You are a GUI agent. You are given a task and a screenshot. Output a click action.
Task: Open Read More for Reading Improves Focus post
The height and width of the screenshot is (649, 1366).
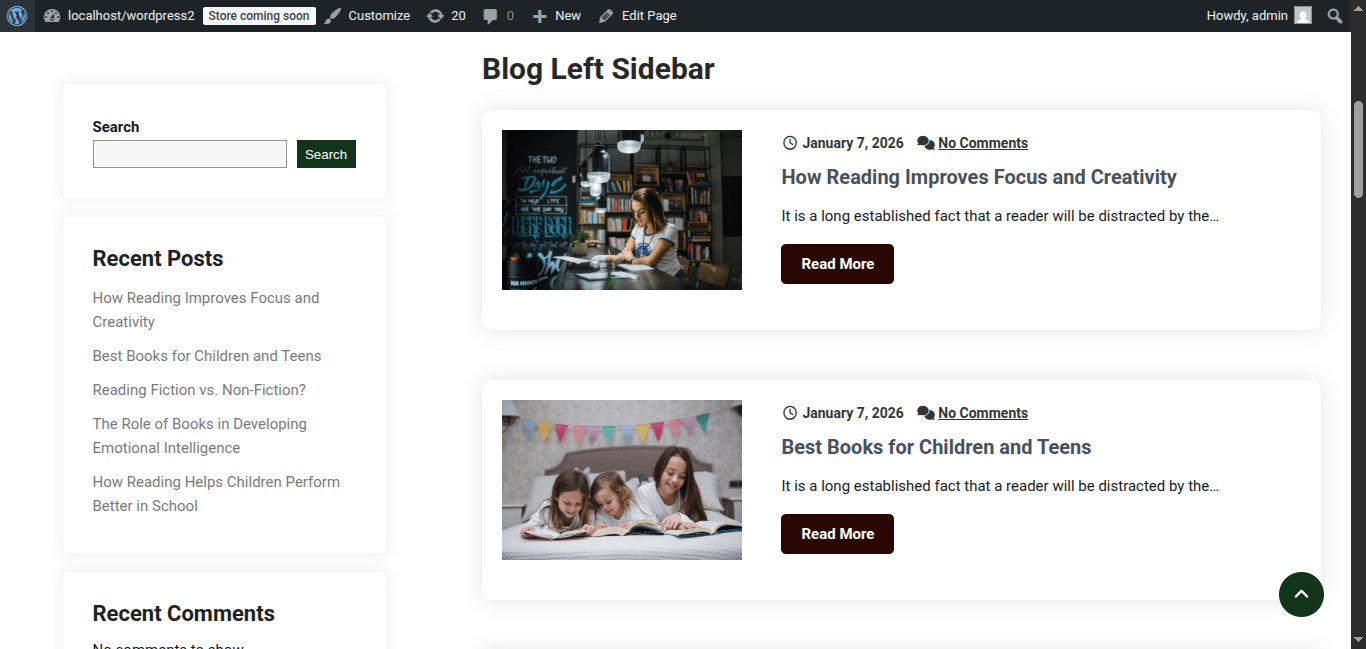pos(837,264)
